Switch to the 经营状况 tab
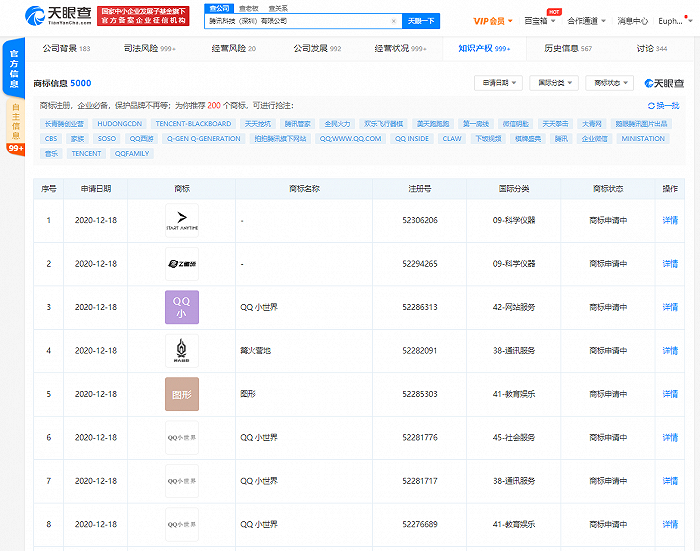 [400, 48]
